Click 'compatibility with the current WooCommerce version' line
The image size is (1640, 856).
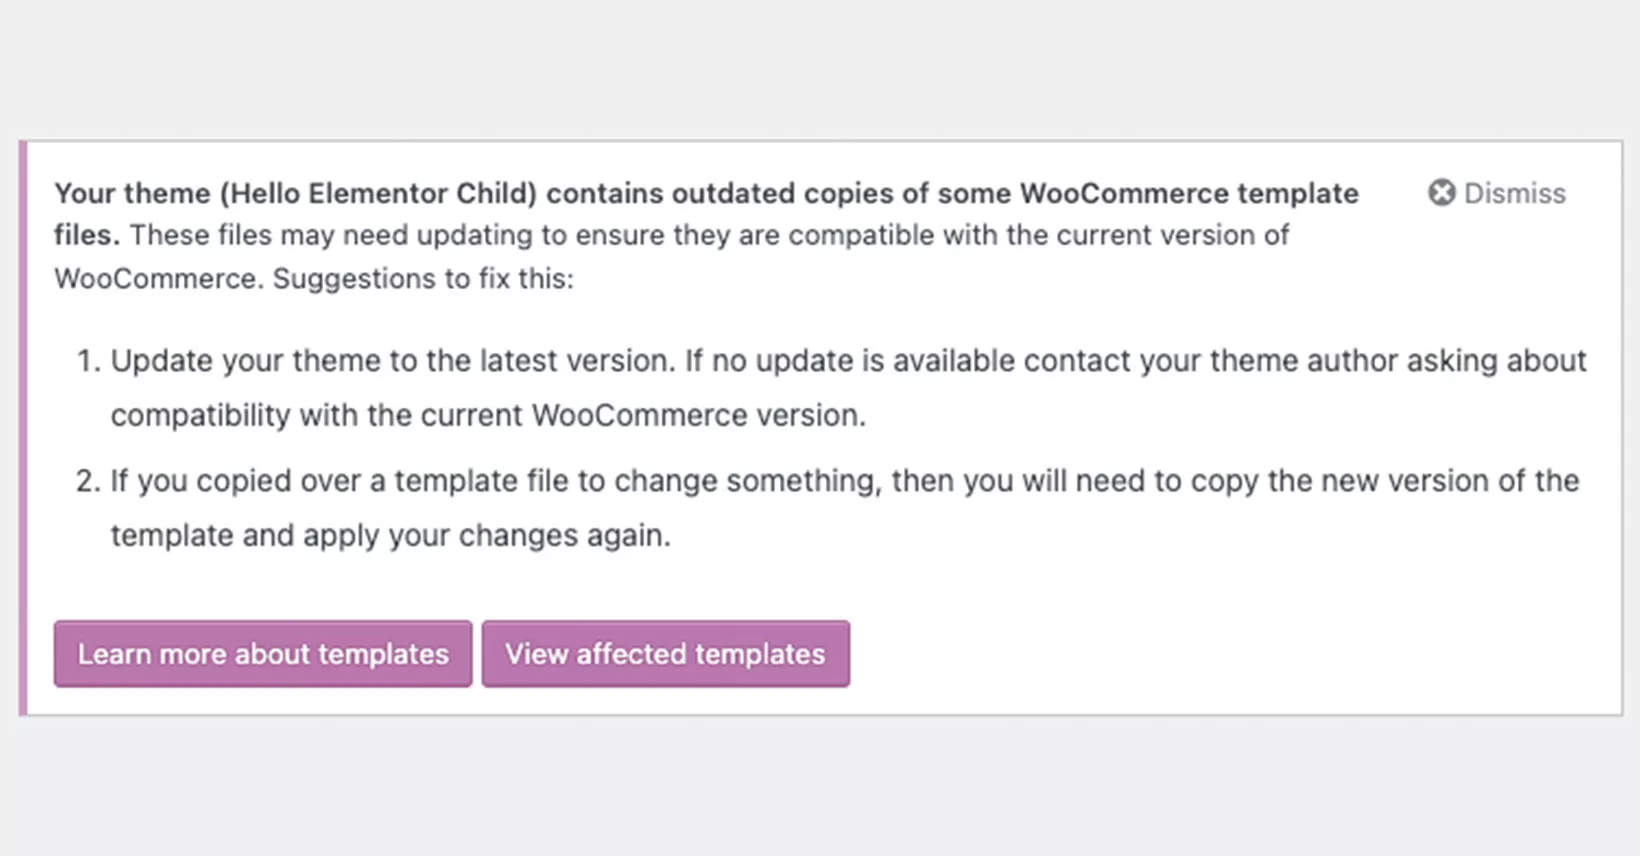(488, 415)
